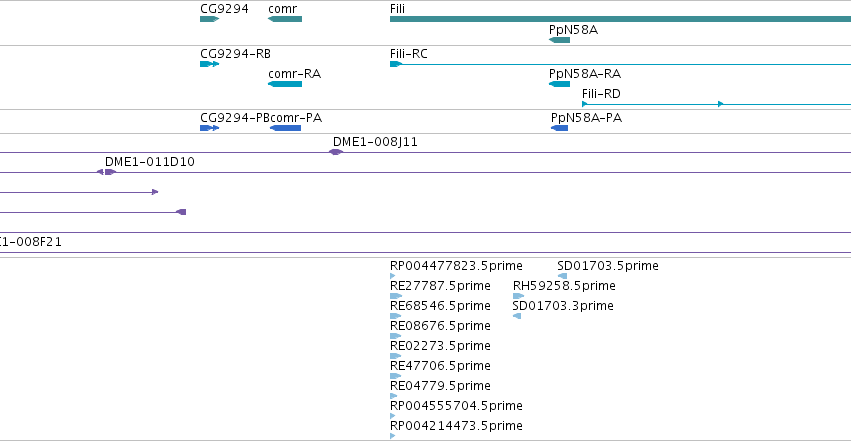Click the Fili gene label
851x441 pixels.
(397, 9)
